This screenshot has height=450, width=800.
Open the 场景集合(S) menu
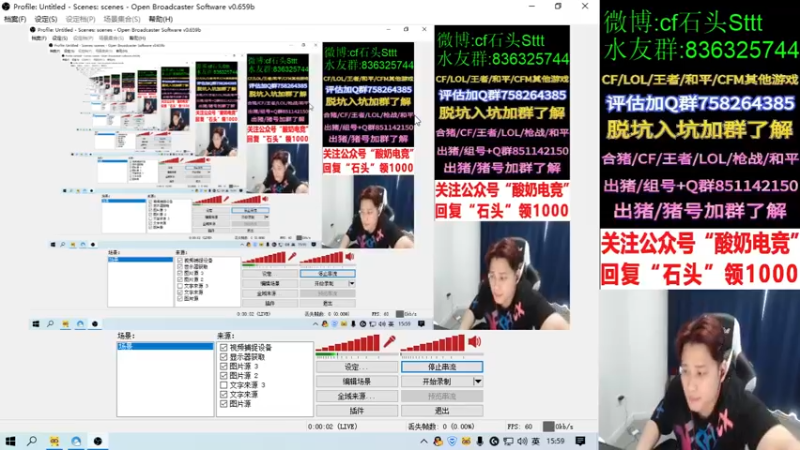coord(122,19)
